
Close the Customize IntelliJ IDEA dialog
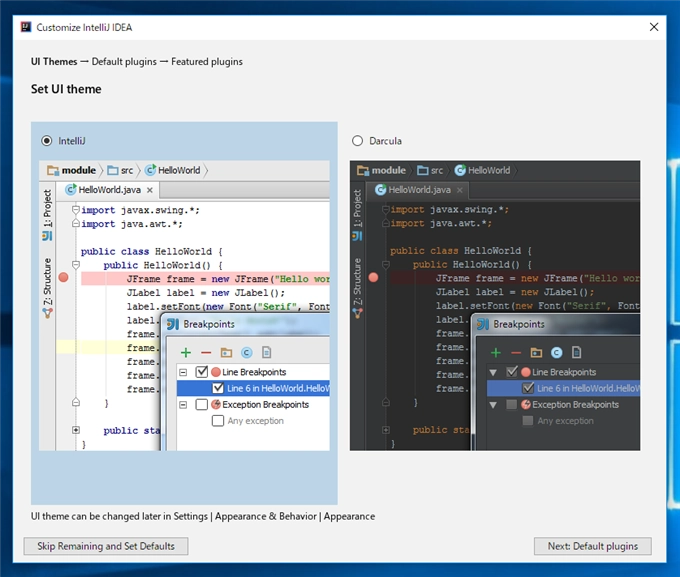tap(654, 27)
